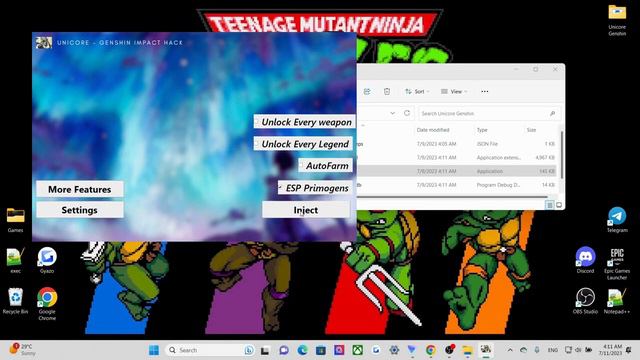Select the Program Debug Database row
This screenshot has width=640, height=360.
pos(457,185)
